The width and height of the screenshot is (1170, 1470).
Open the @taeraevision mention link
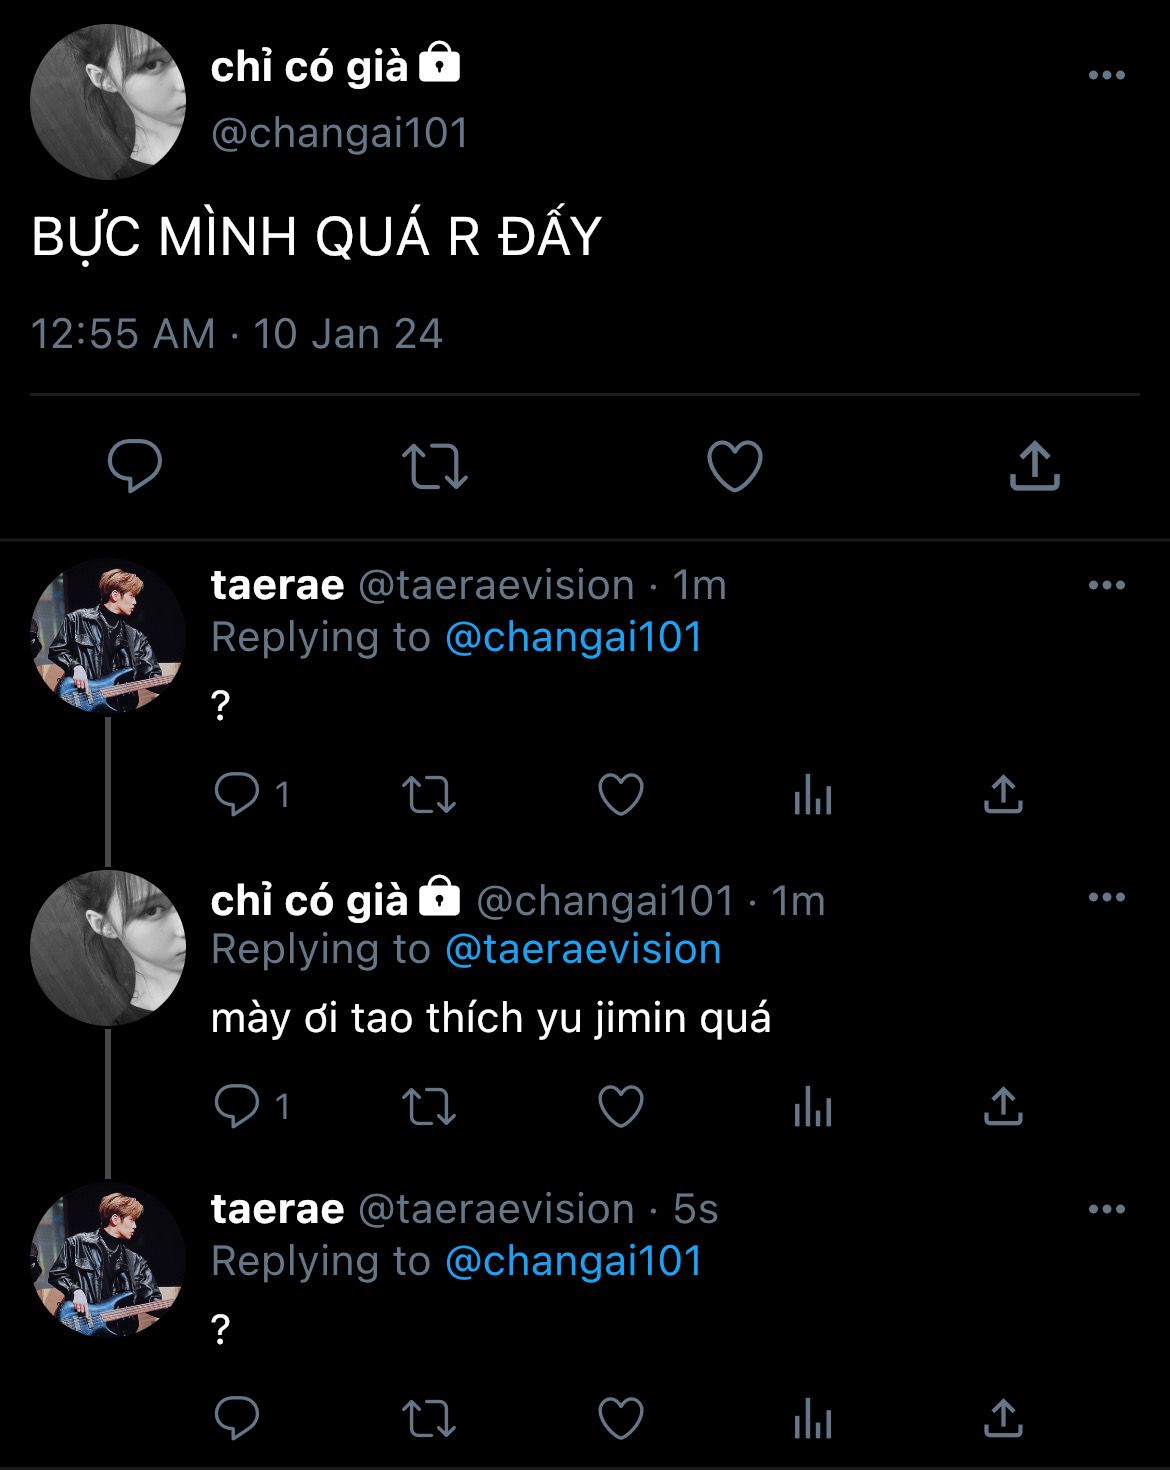pyautogui.click(x=582, y=949)
